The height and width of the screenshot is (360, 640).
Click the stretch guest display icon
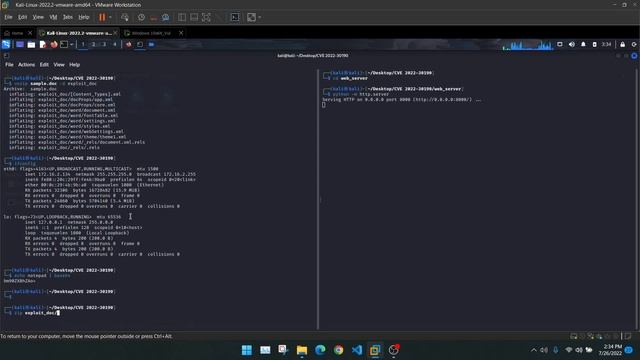[251, 17]
